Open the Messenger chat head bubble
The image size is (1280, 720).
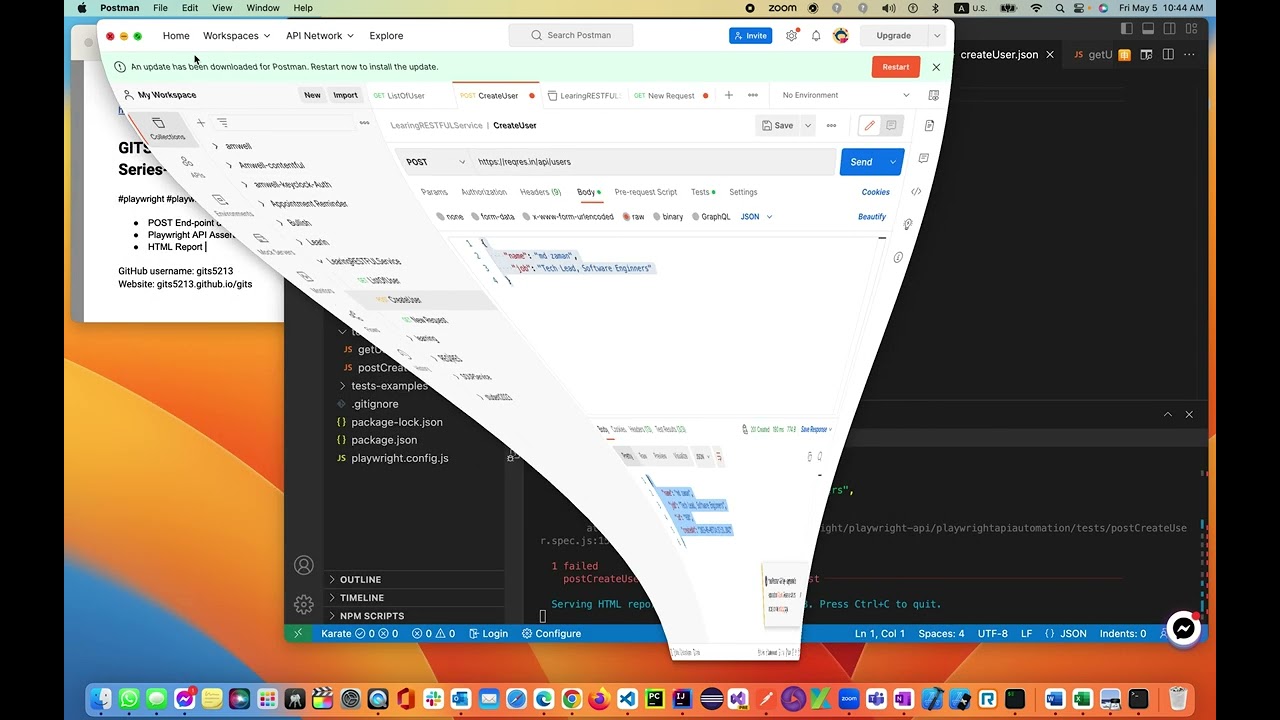tap(1184, 628)
